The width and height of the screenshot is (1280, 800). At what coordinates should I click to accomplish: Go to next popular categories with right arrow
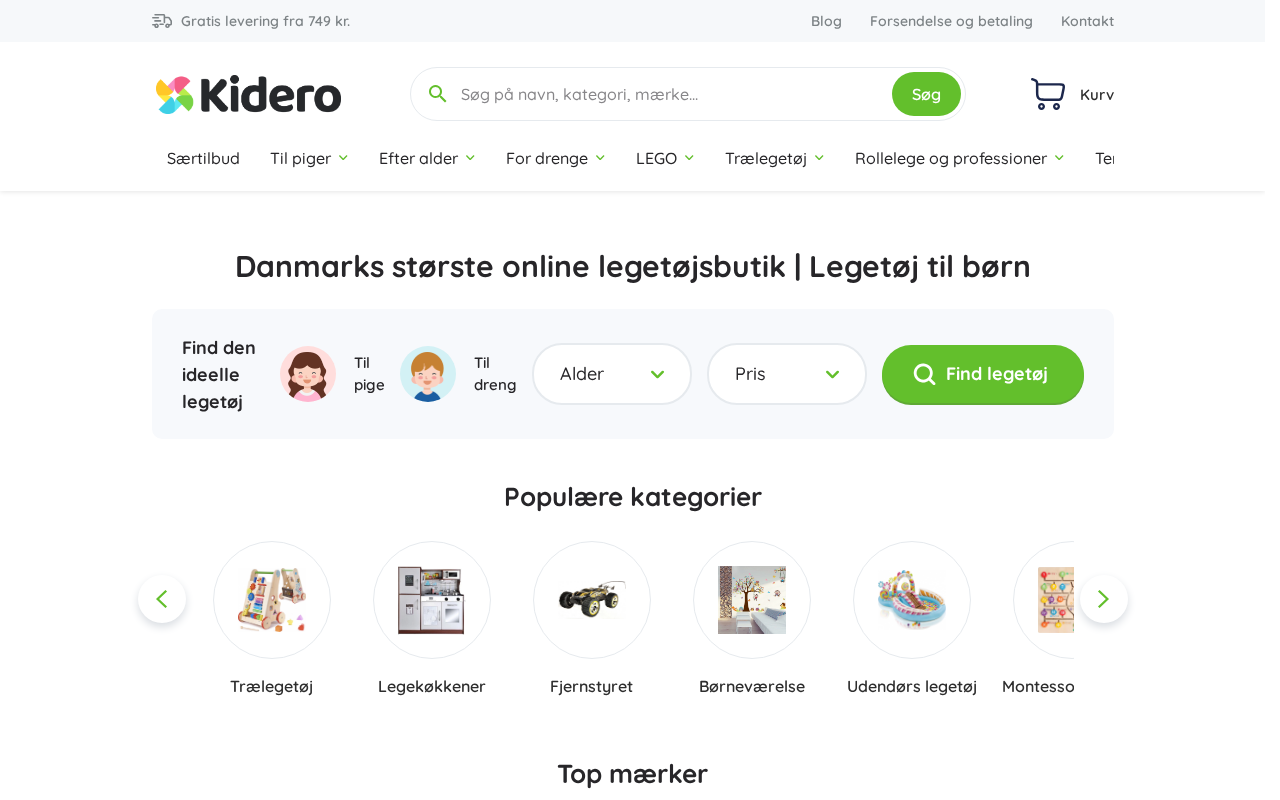(1104, 599)
